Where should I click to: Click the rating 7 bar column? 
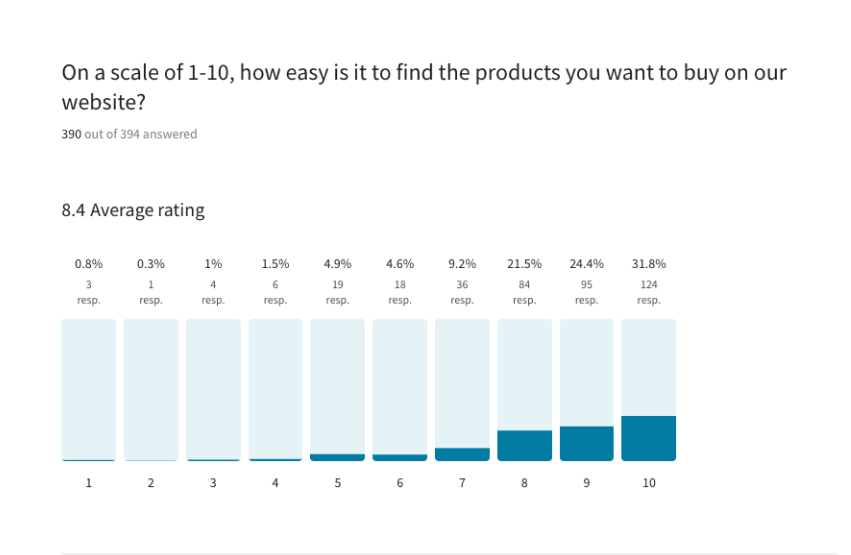point(462,390)
